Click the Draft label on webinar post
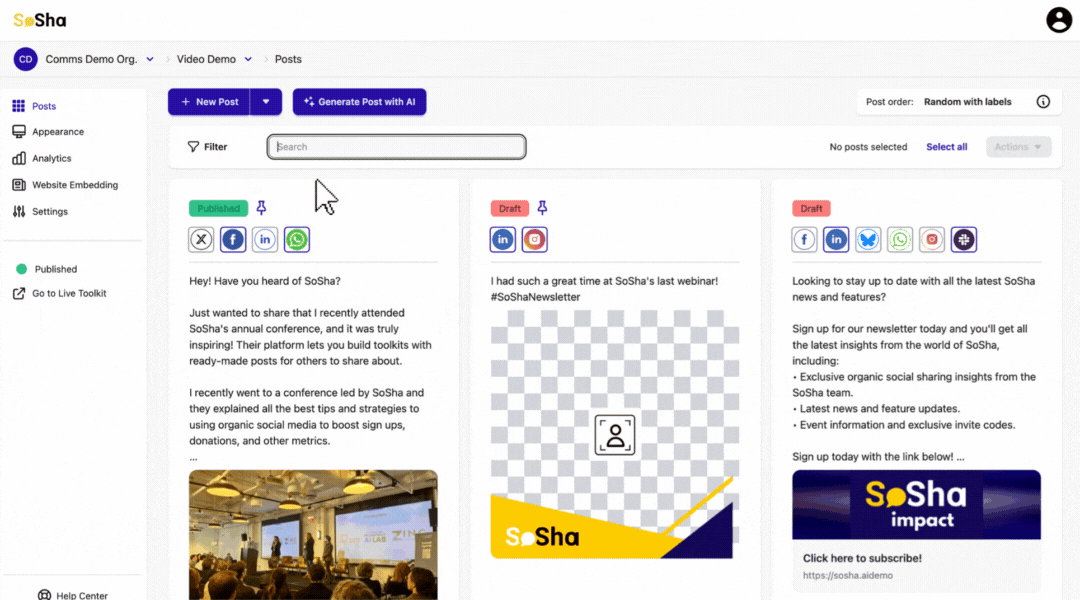This screenshot has width=1080, height=600. (510, 208)
